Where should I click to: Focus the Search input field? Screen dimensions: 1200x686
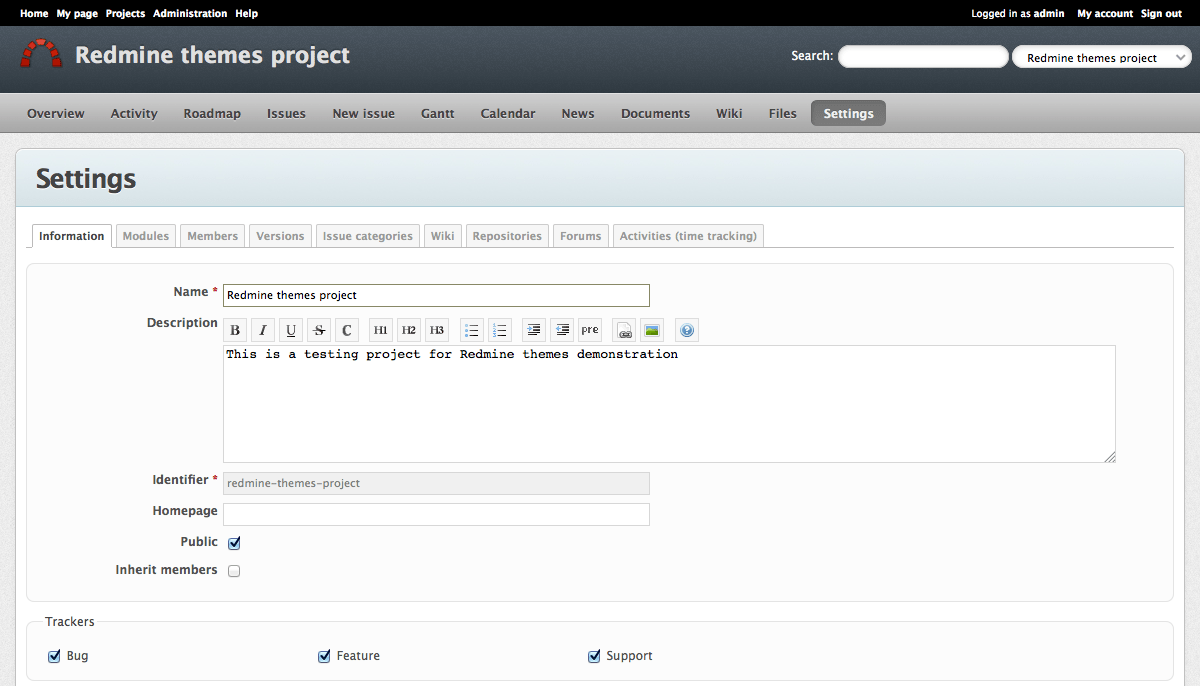click(x=923, y=57)
